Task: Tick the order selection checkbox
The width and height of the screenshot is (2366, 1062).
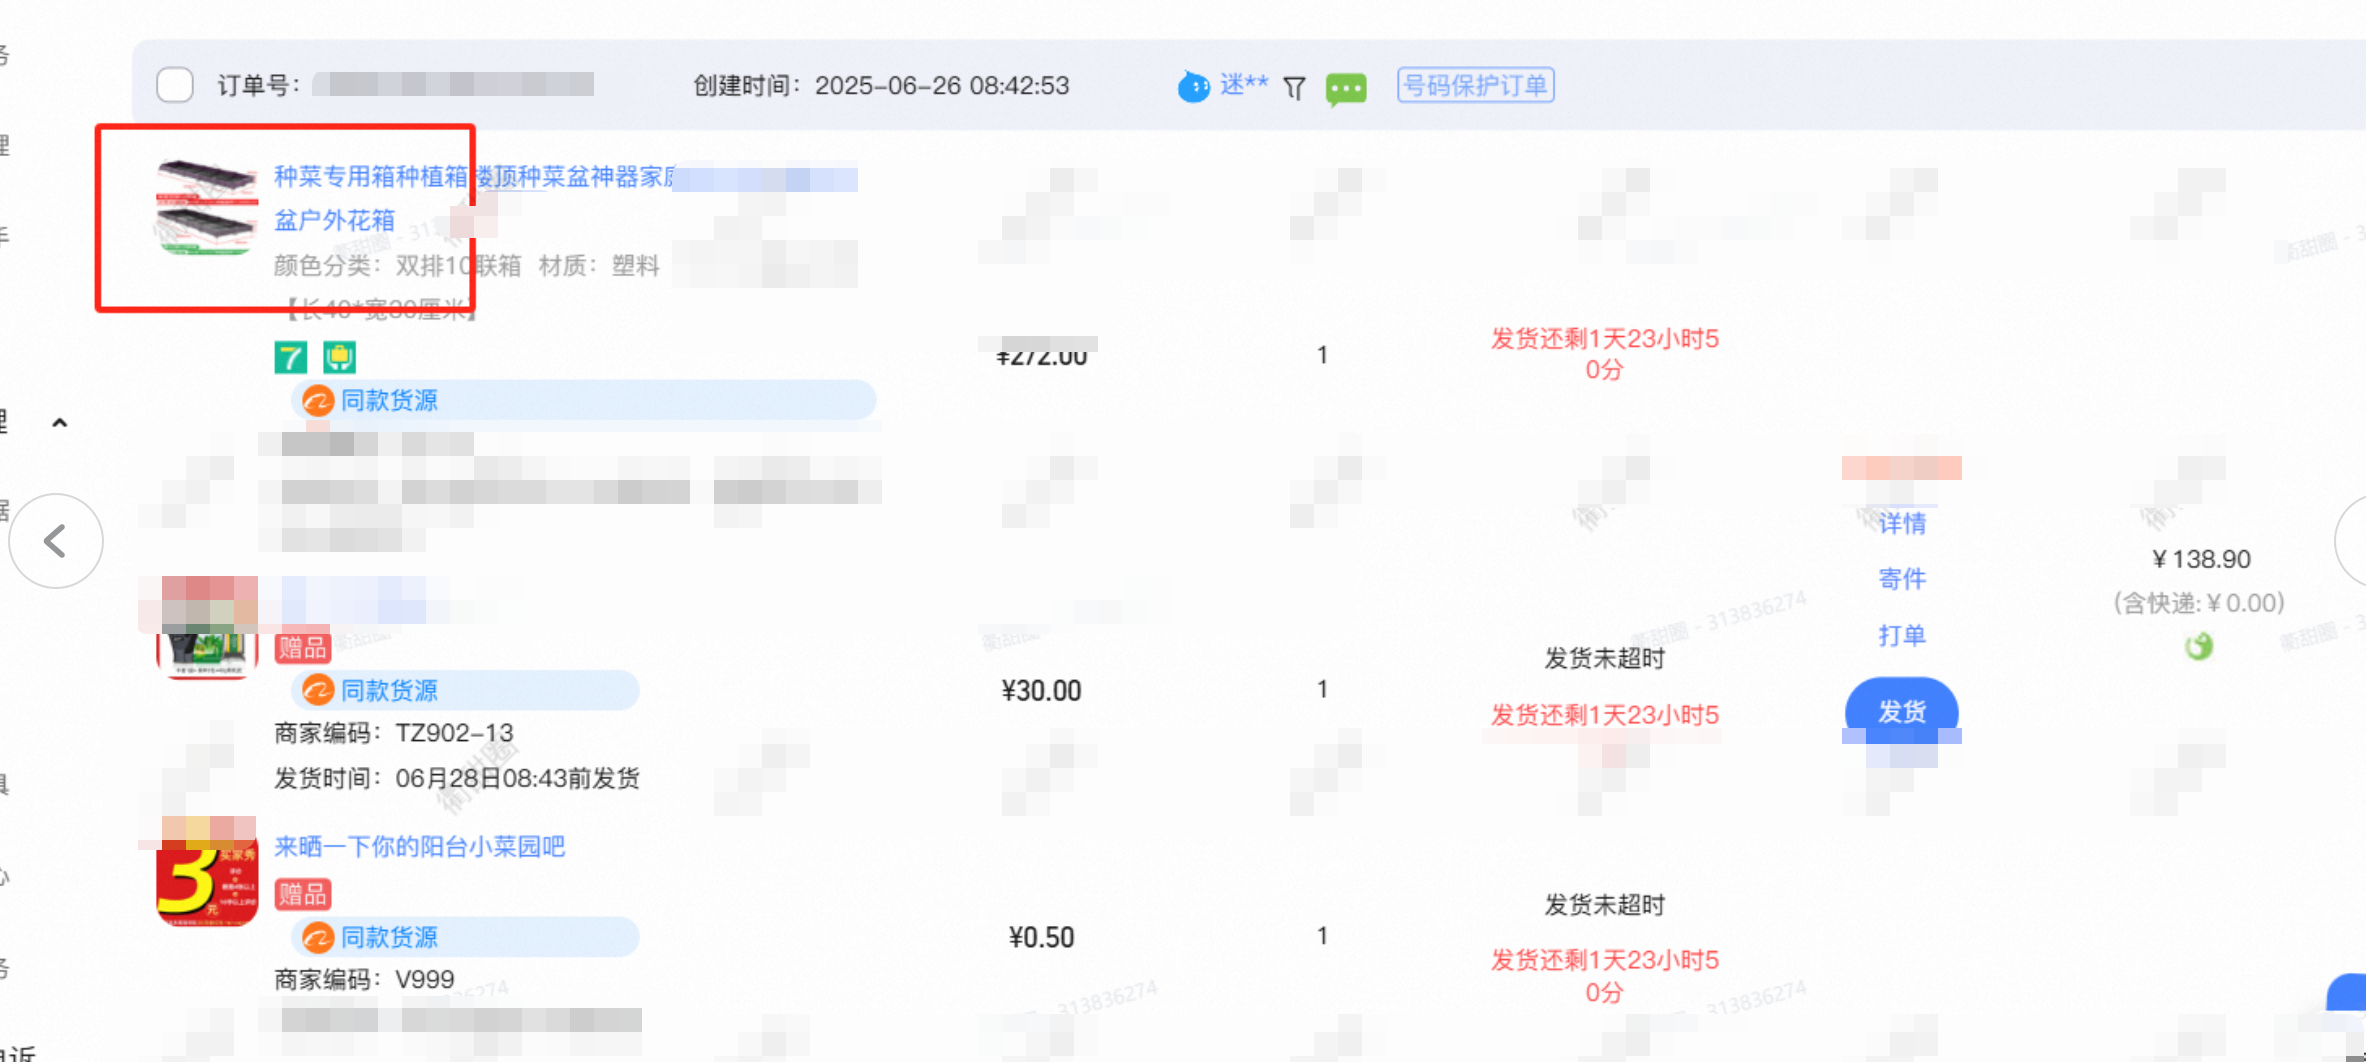Action: pyautogui.click(x=175, y=85)
